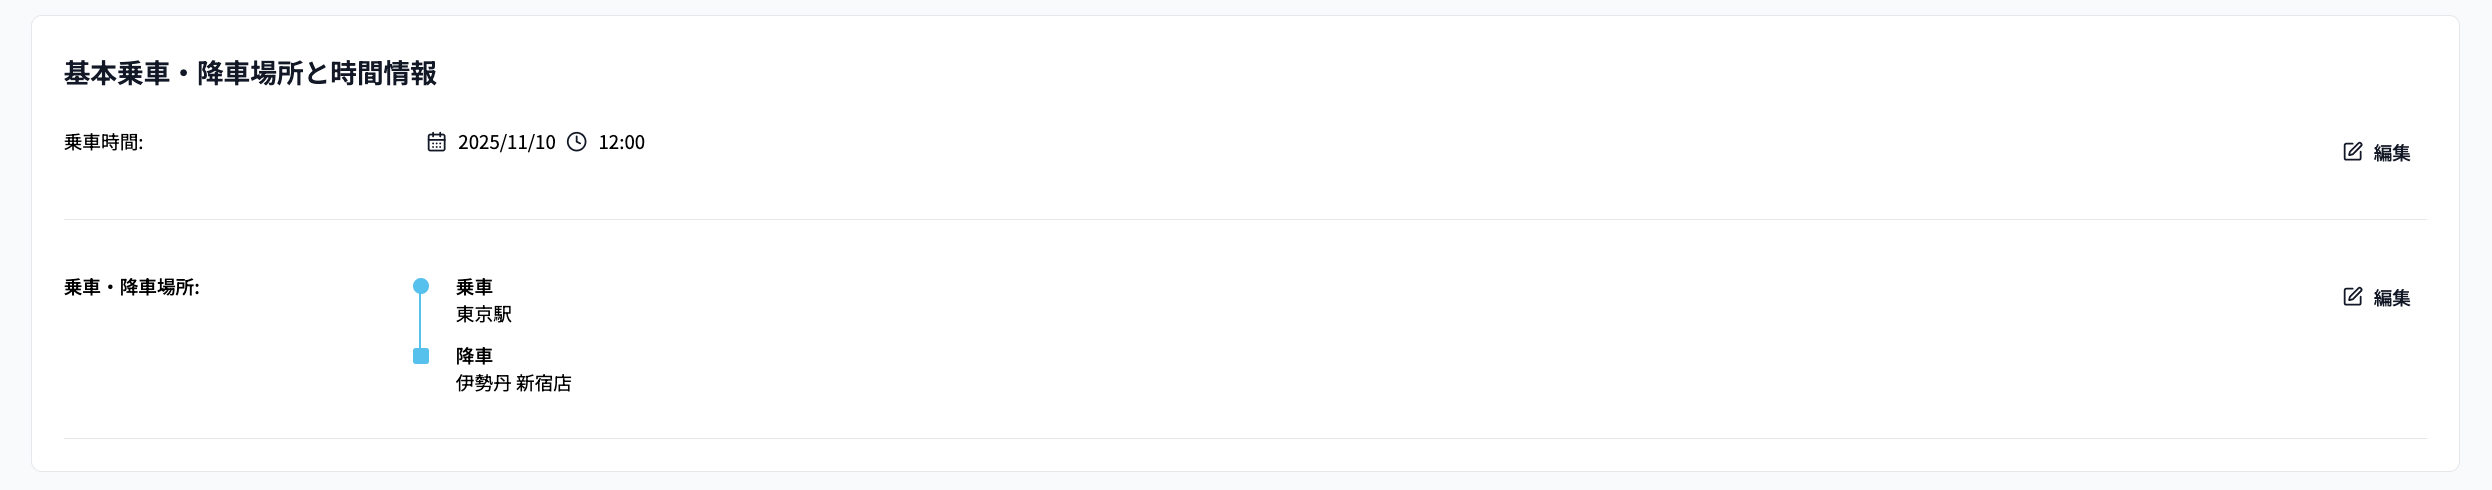Click the bold 降車 label above 伊勢丹
2492x490 pixels.
click(474, 356)
